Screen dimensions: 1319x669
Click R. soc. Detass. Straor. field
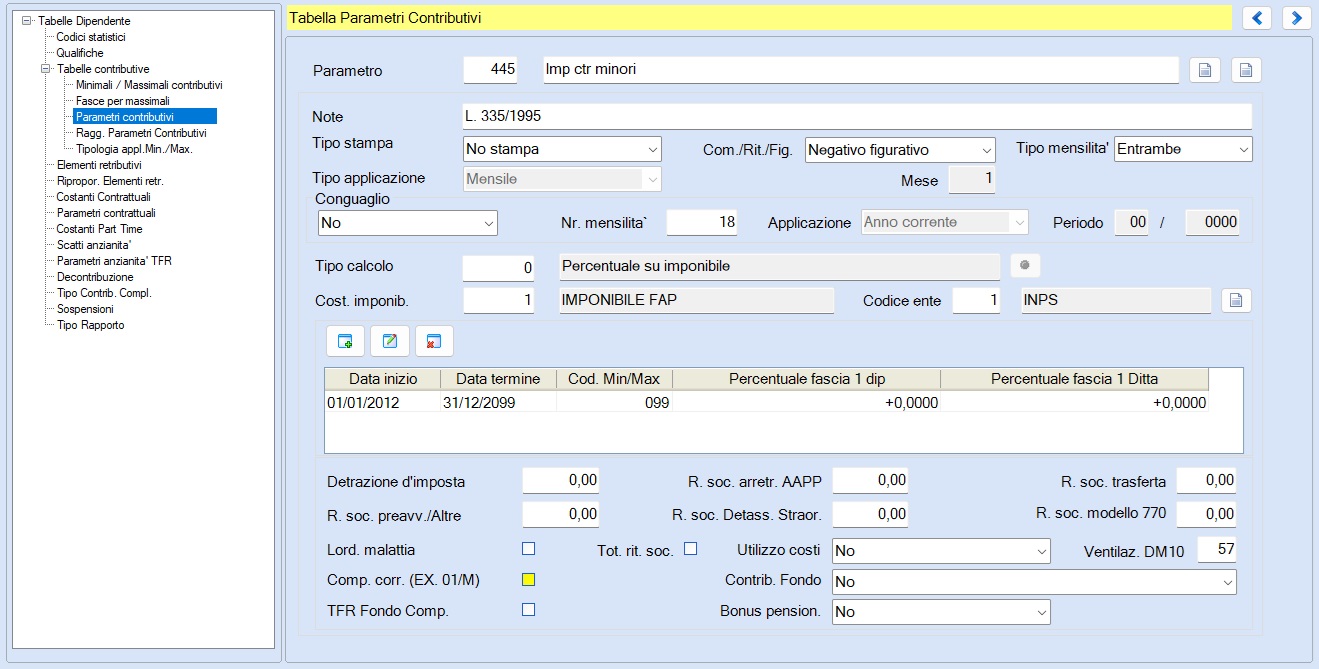click(870, 515)
